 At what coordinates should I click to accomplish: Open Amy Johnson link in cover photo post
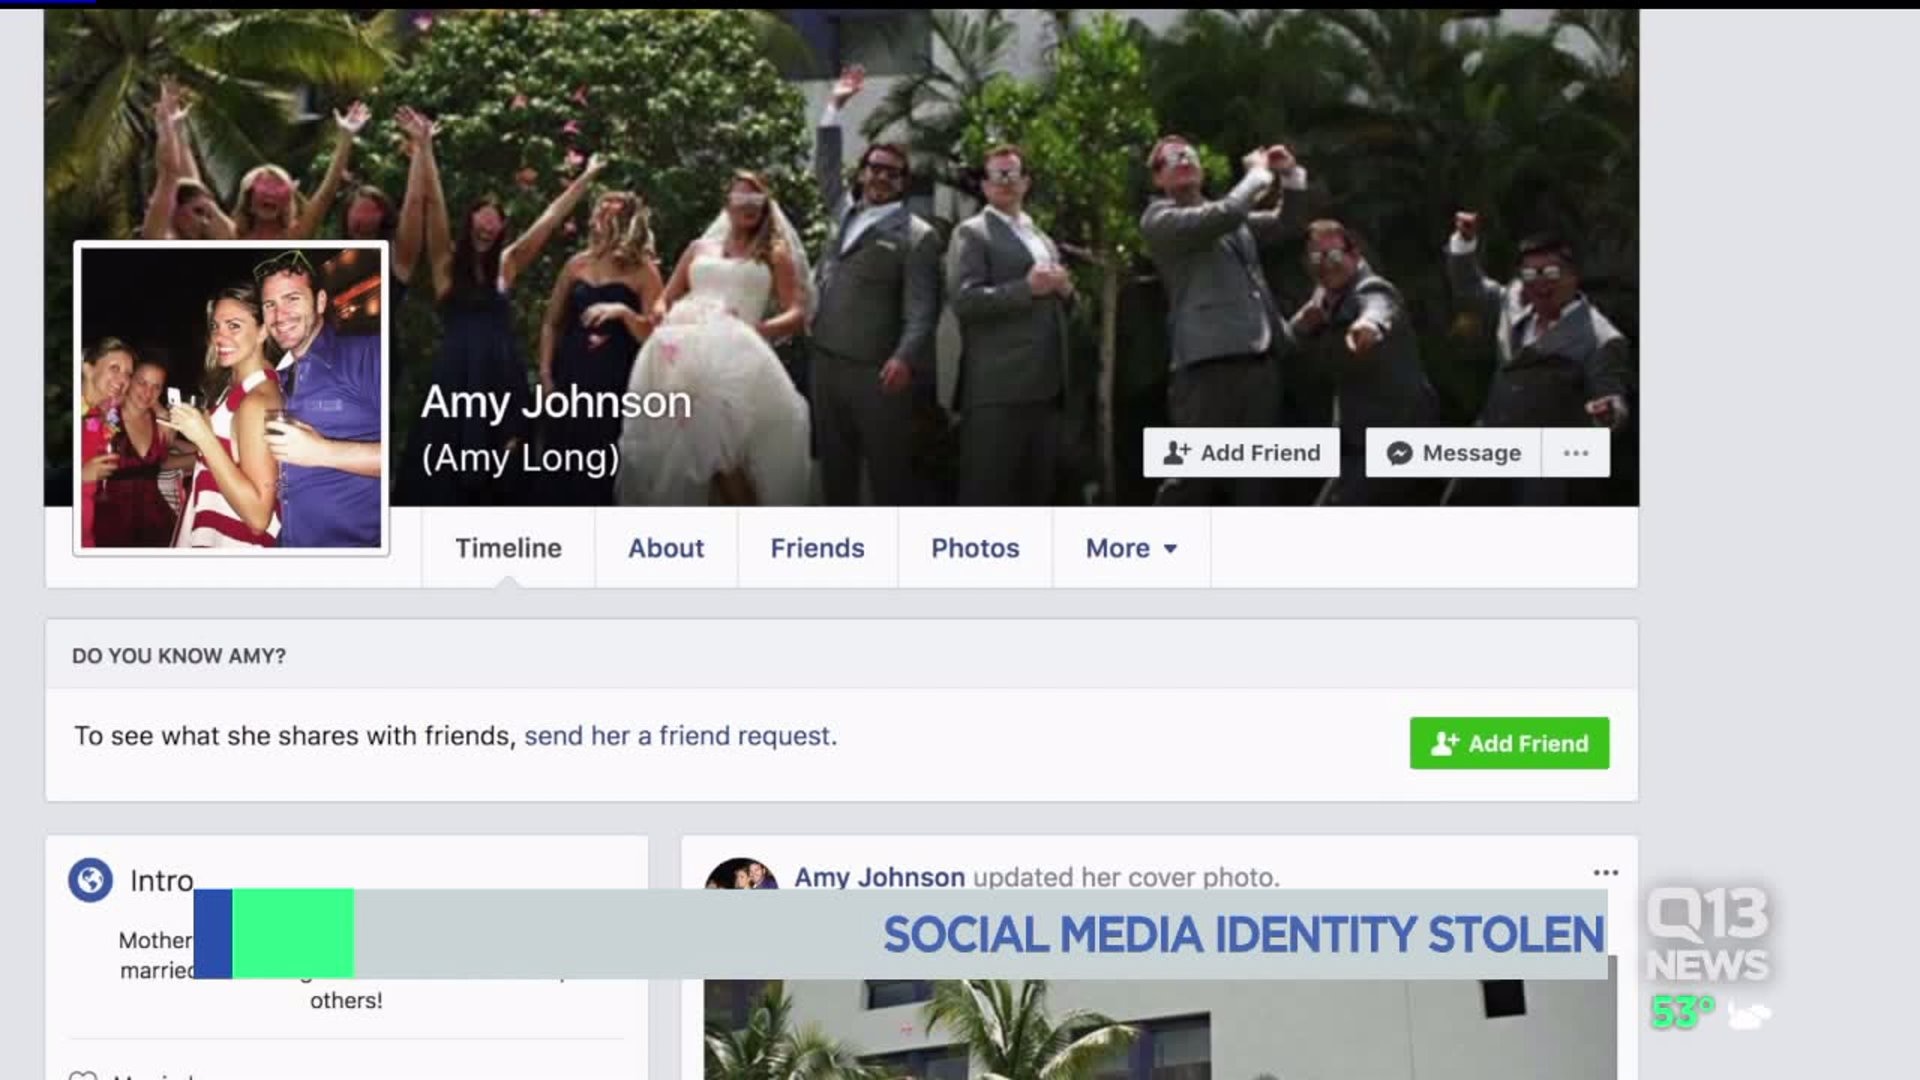click(x=879, y=877)
